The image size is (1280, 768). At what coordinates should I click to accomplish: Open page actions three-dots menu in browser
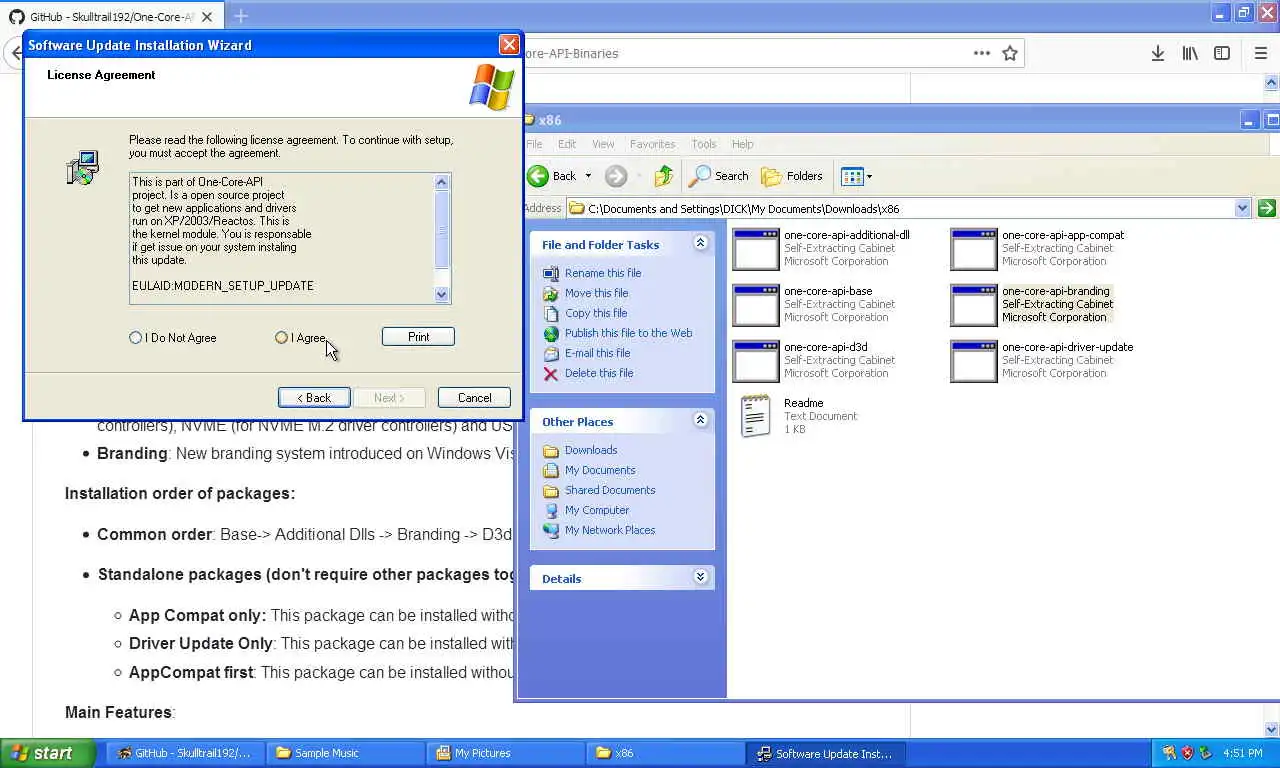click(982, 53)
